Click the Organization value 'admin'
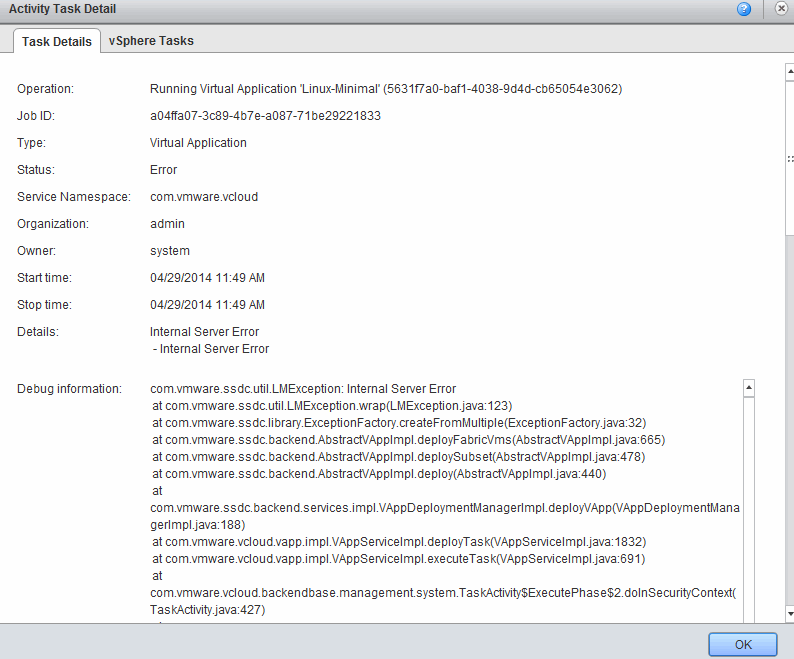 [167, 224]
